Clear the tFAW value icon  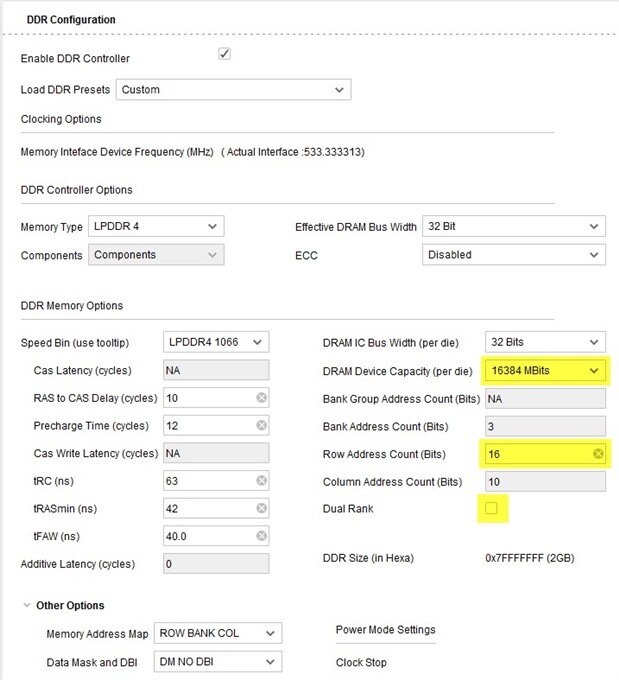(261, 536)
